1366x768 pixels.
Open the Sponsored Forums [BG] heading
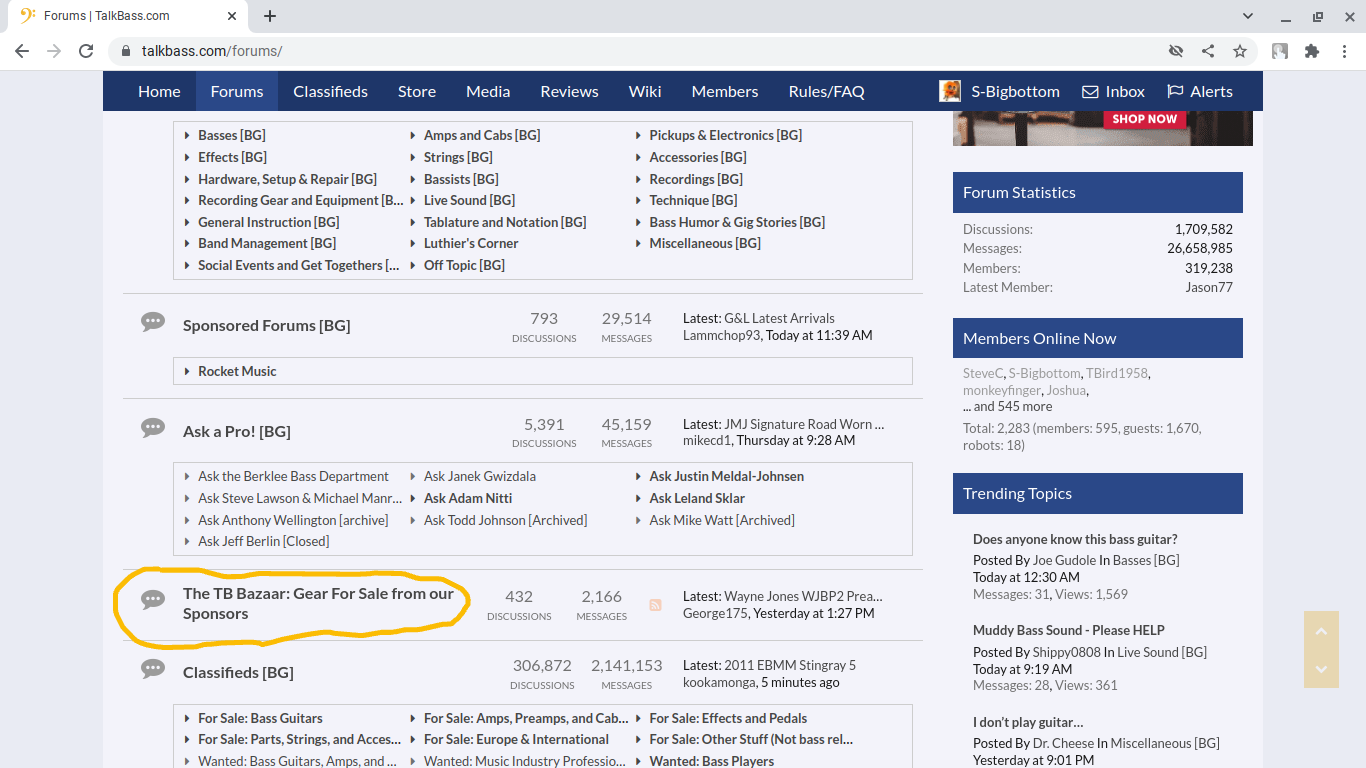[x=266, y=325]
